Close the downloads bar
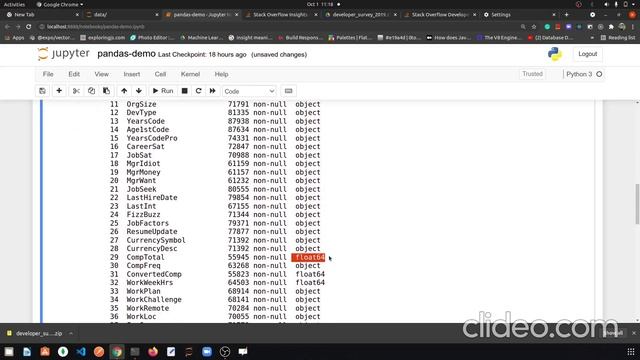The image size is (640, 360). point(634,333)
